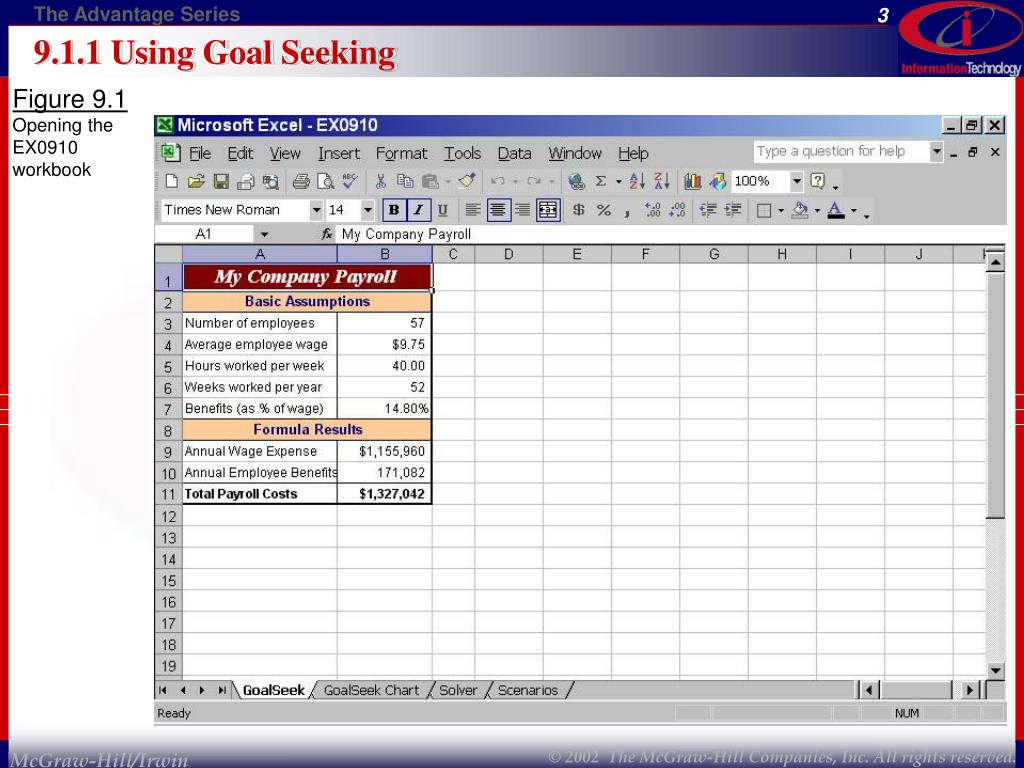Select the Format Painter brush

coord(466,181)
